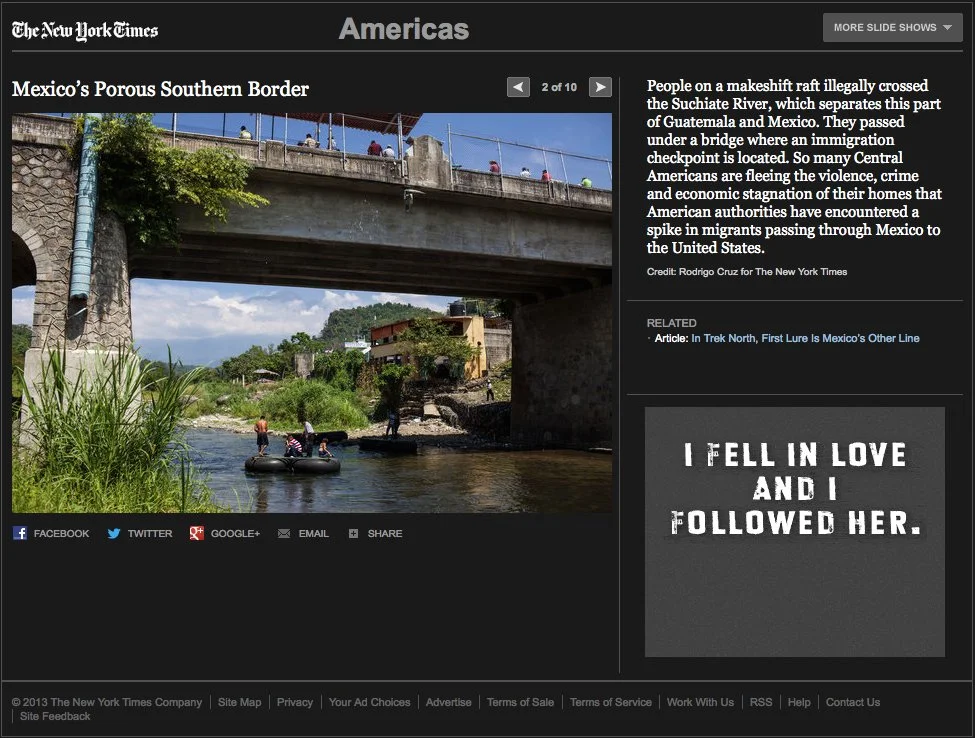
Task: Open the Share options icon
Action: 375,533
